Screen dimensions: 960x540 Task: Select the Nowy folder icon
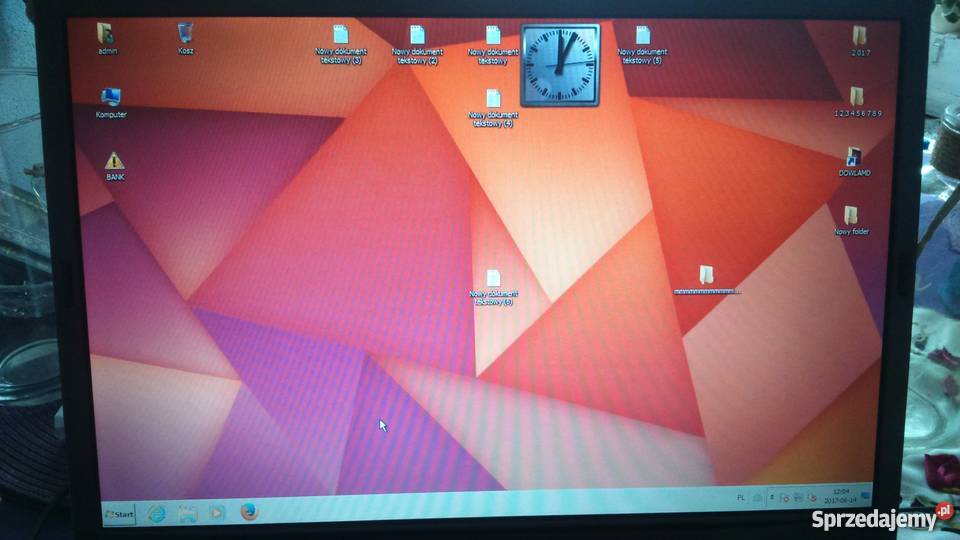tap(851, 216)
